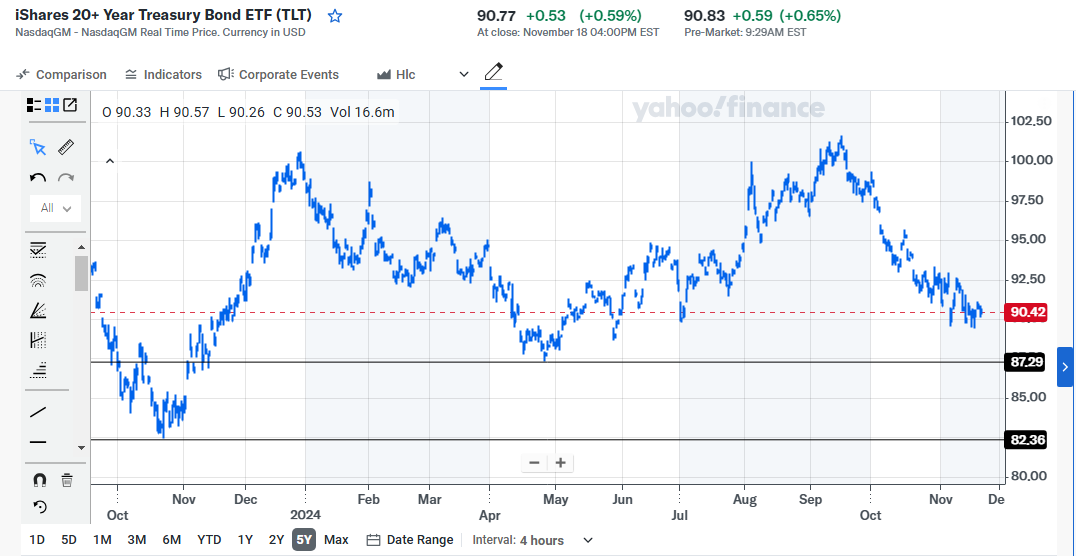Open the Corporate Events menu
Image resolution: width=1076 pixels, height=556 pixels.
click(279, 74)
